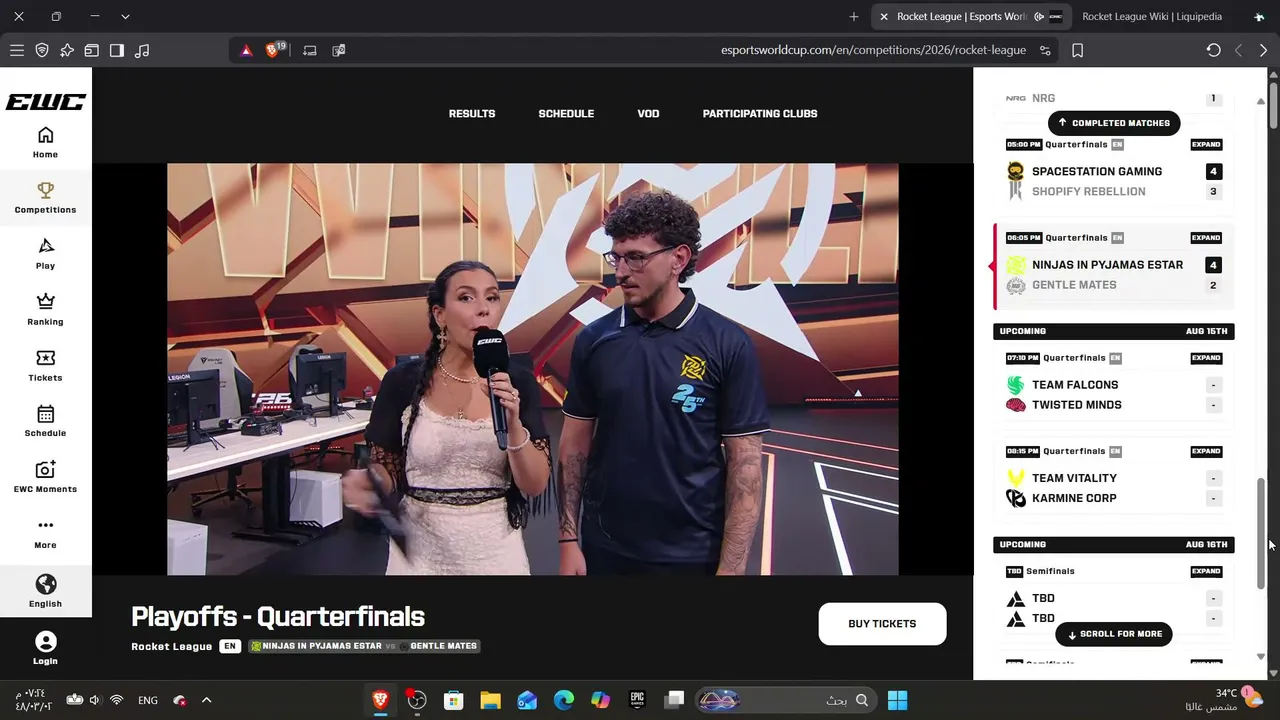1280x720 pixels.
Task: Open a new browser tab
Action: (853, 16)
